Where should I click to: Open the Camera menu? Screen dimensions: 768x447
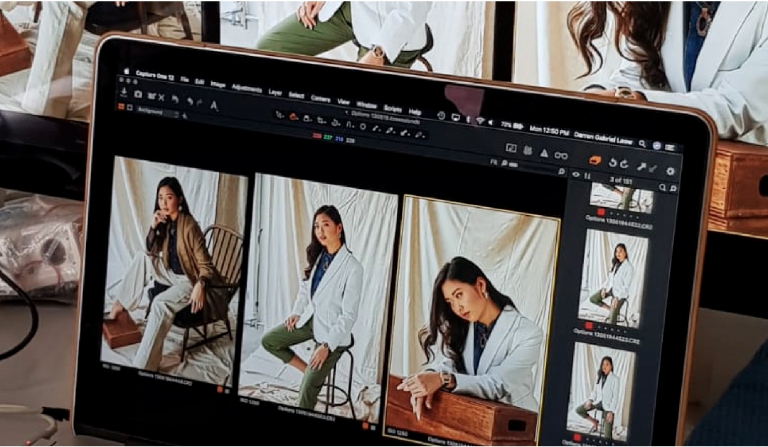(x=320, y=98)
